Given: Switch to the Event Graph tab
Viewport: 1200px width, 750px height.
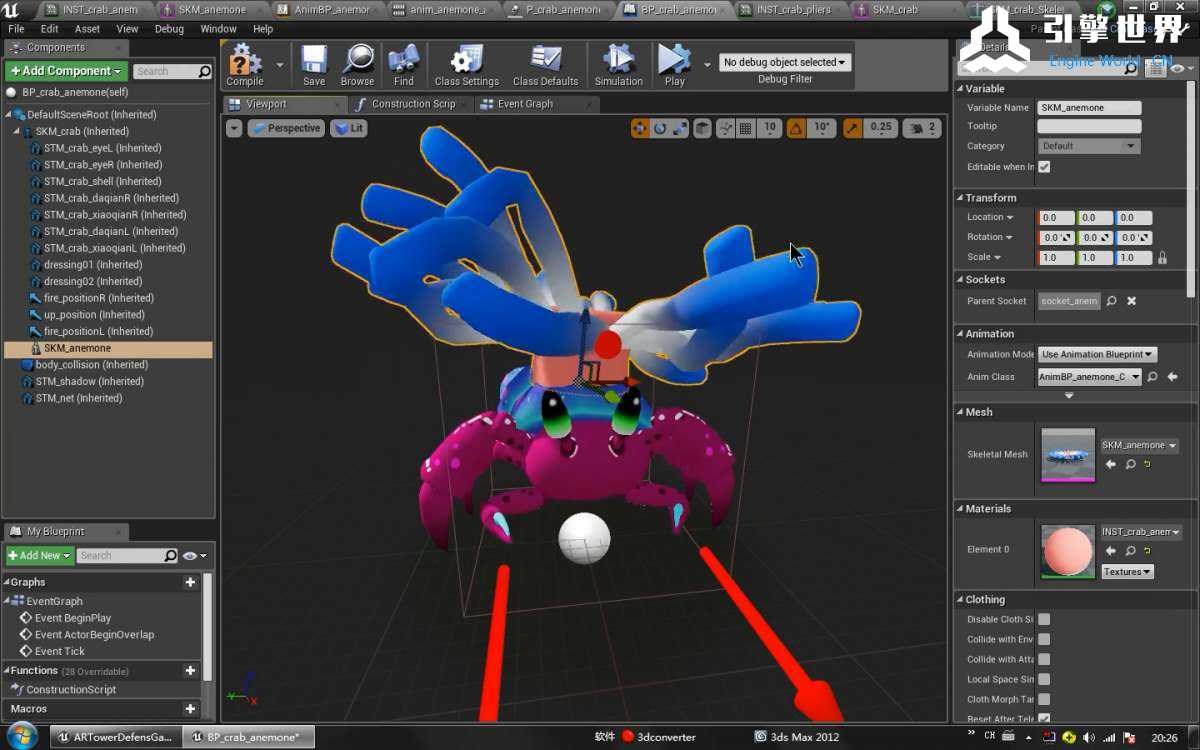Looking at the screenshot, I should pos(525,104).
